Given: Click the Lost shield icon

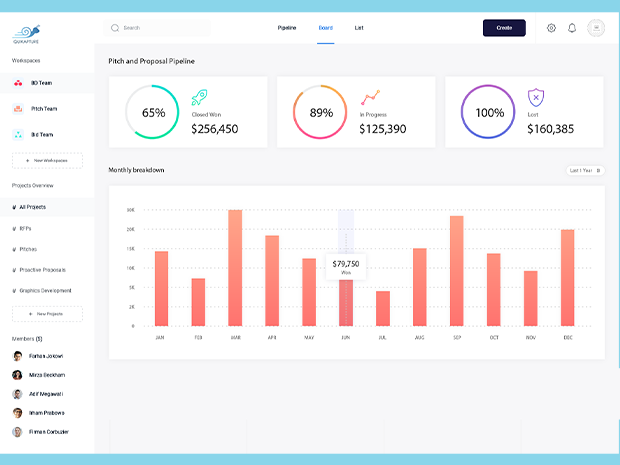Looking at the screenshot, I should pos(536,98).
